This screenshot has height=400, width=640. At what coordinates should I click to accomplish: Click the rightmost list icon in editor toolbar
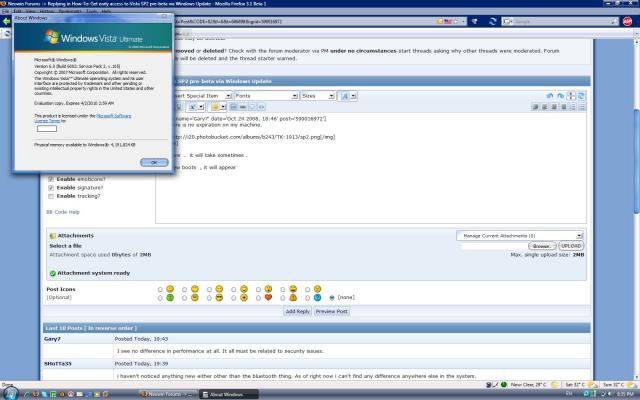pos(582,107)
